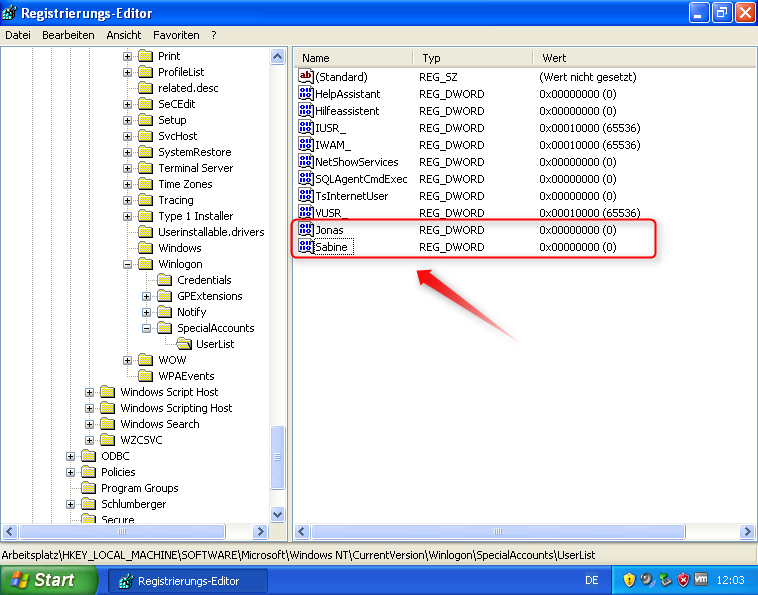The width and height of the screenshot is (758, 595).
Task: Sort values by the Typ column header
Action: click(473, 58)
